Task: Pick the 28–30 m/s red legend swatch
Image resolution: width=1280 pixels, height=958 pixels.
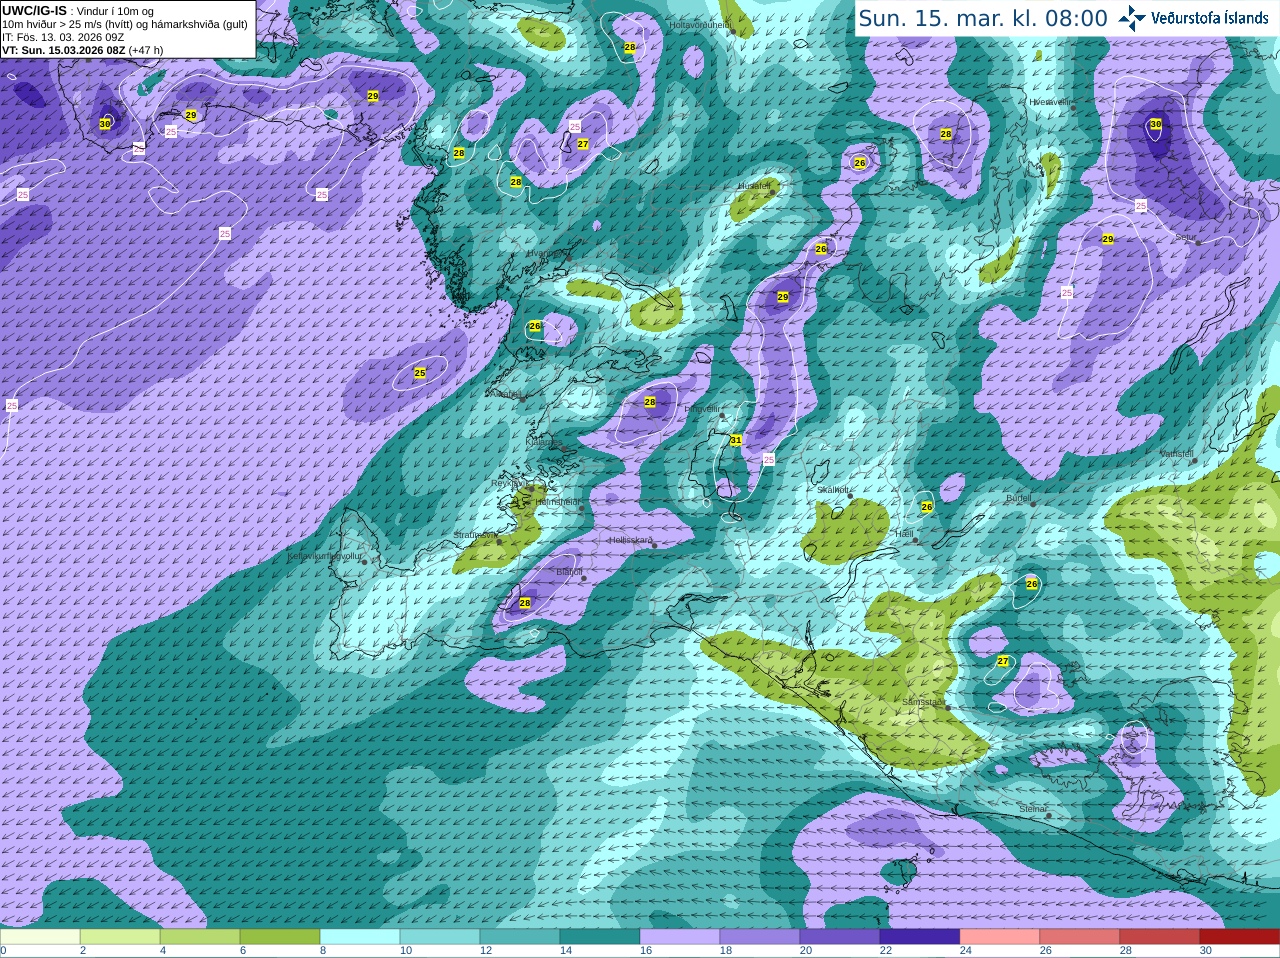Action: coord(1160,937)
